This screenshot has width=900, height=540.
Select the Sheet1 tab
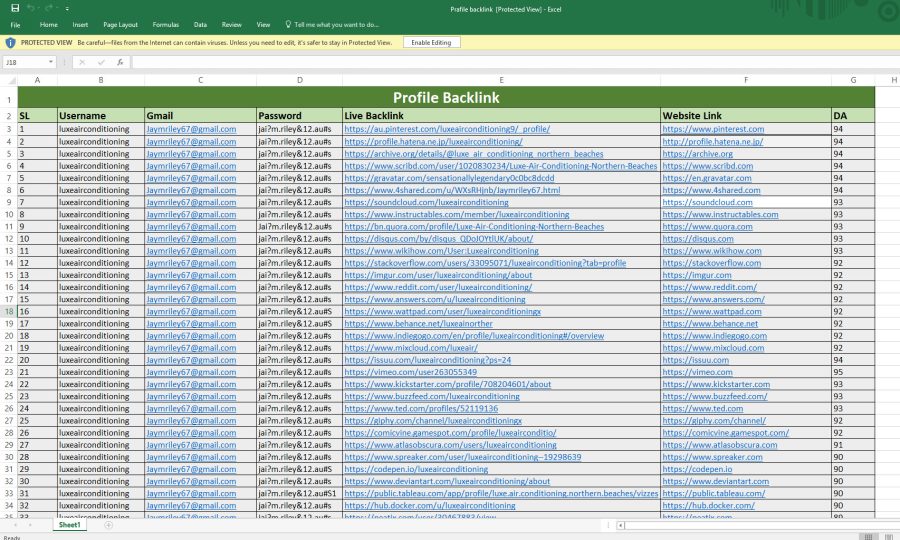pos(69,525)
